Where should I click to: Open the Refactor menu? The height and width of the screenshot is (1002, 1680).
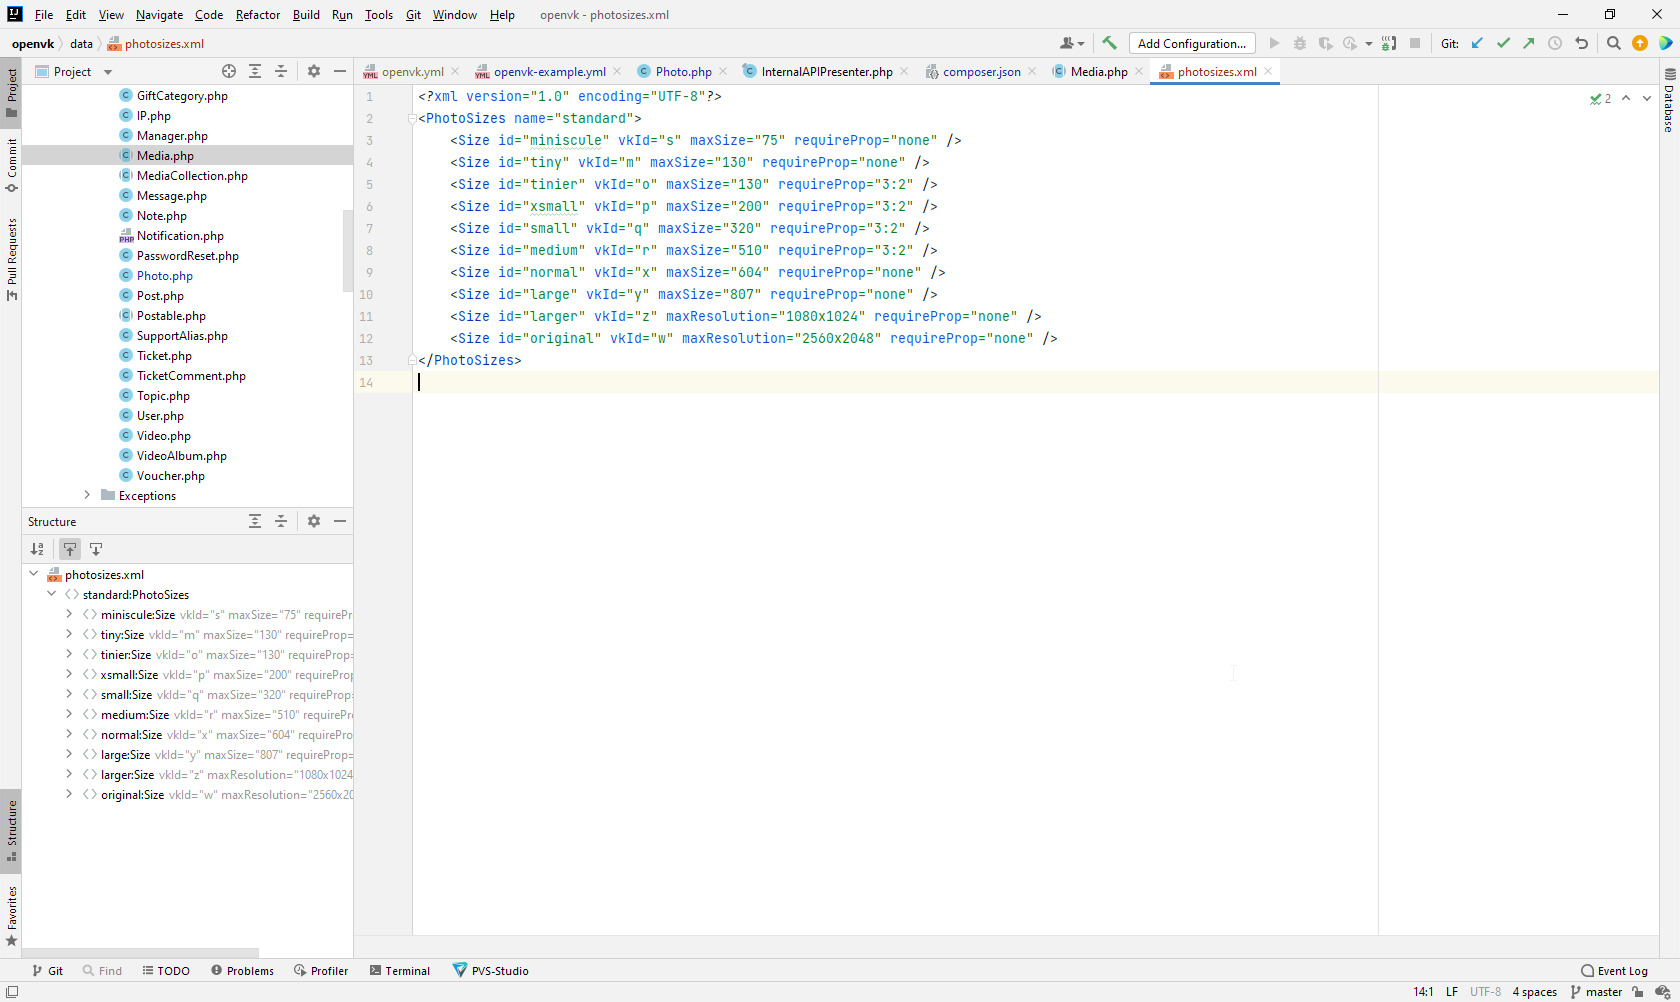click(257, 15)
